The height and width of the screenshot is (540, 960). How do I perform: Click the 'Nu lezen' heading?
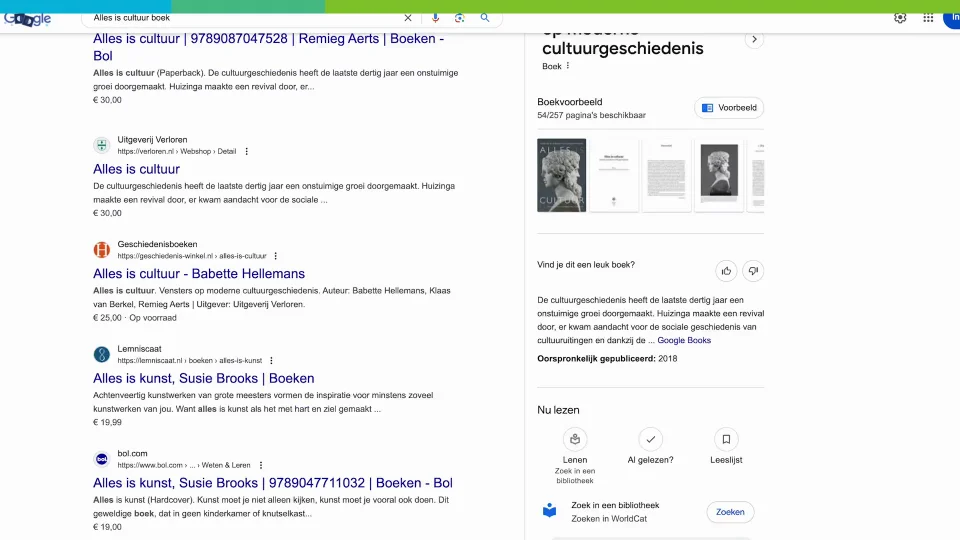click(x=558, y=410)
